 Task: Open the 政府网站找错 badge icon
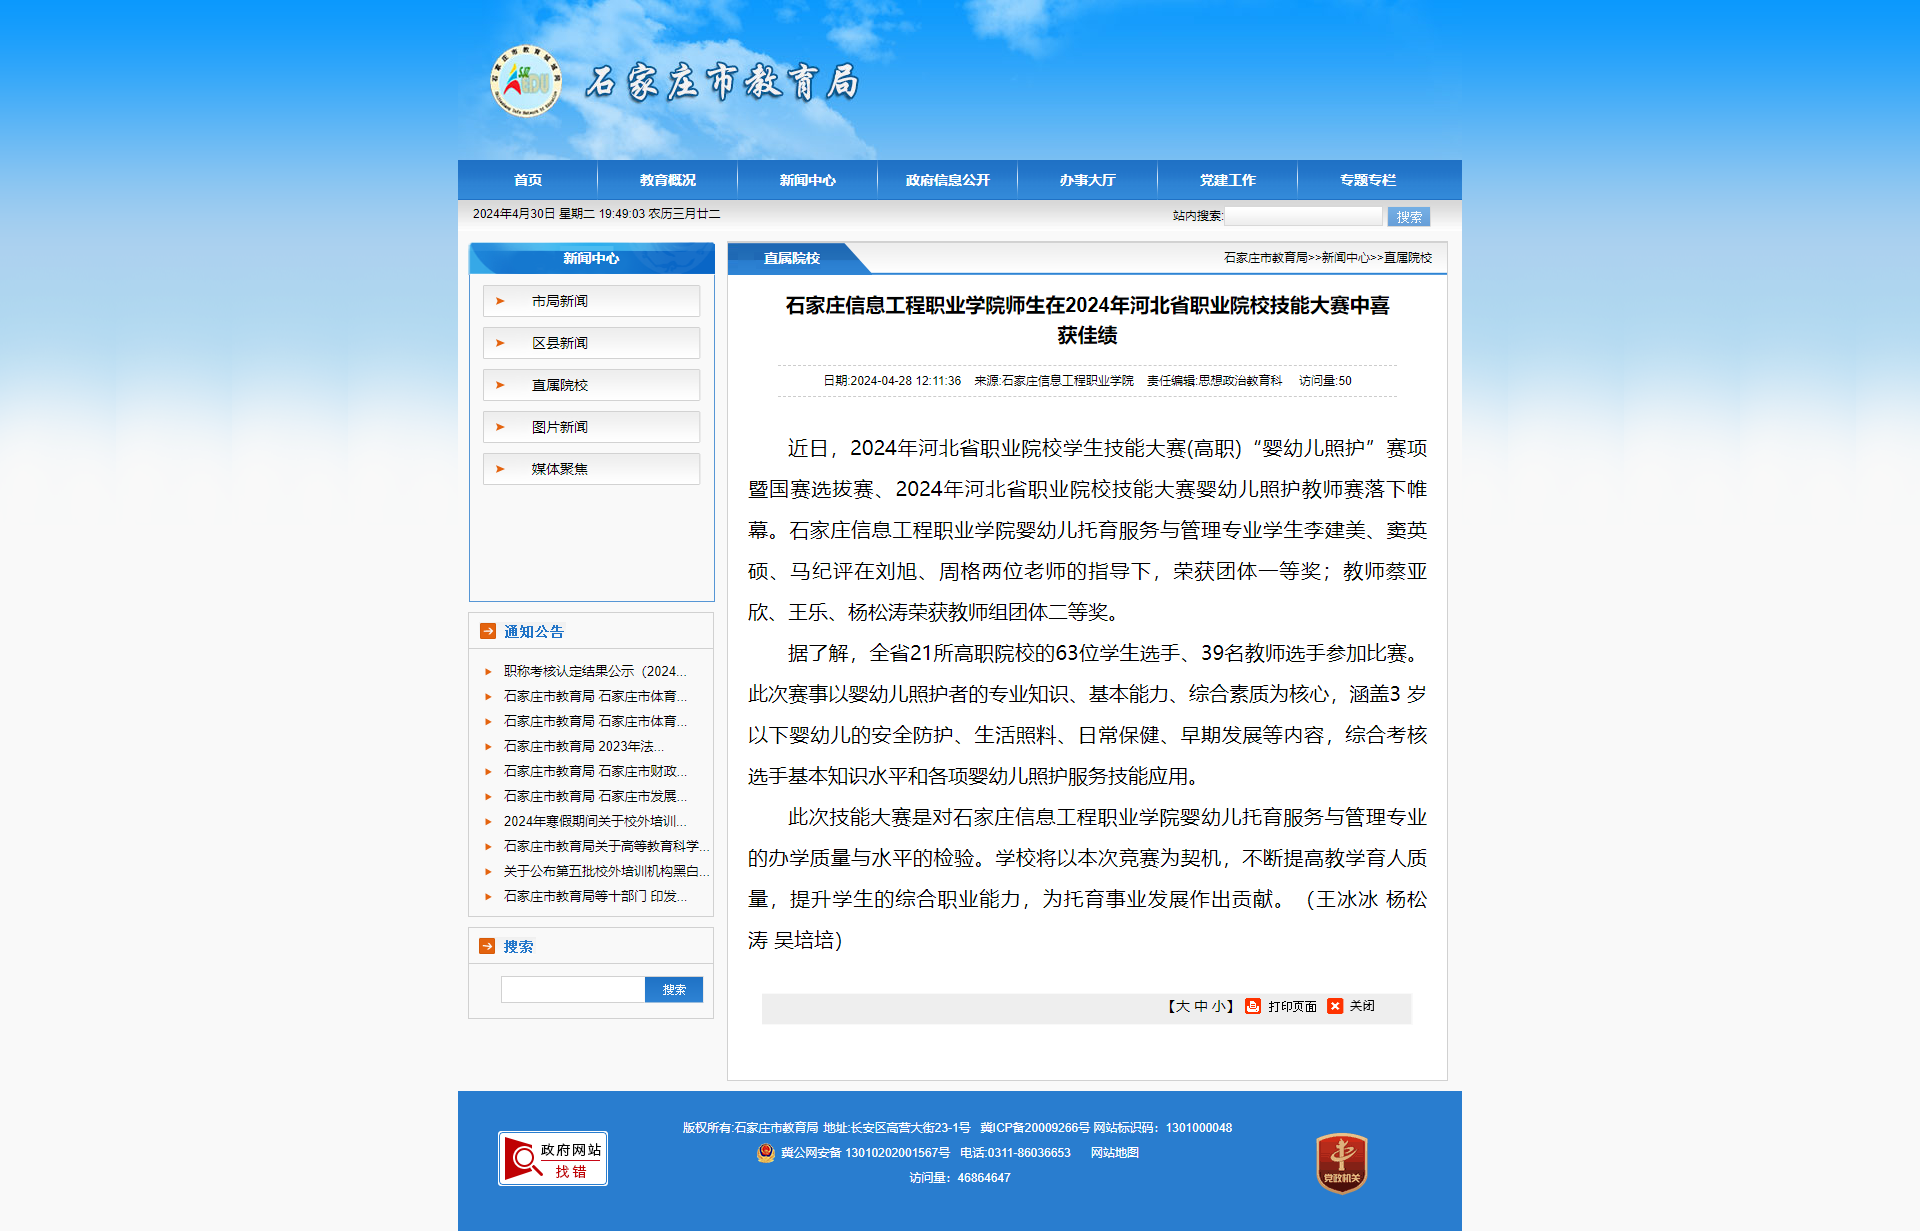[553, 1158]
